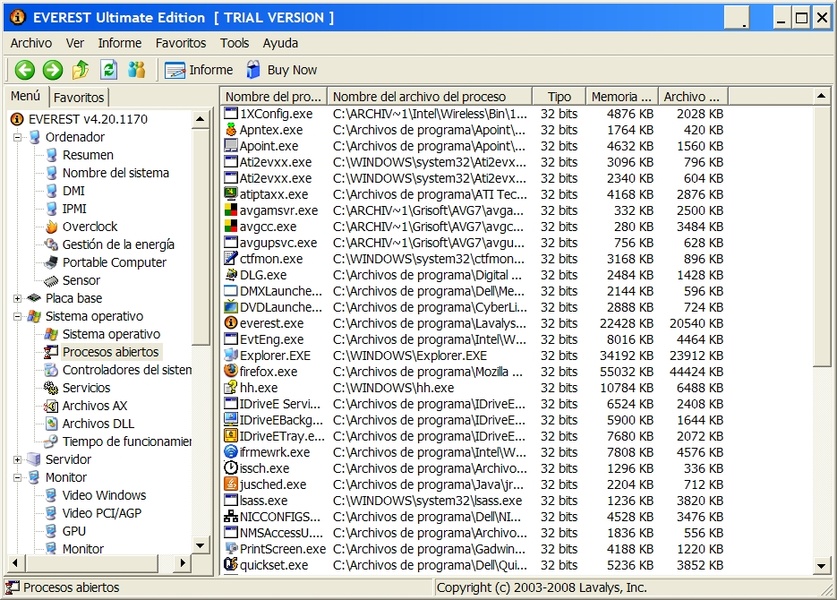Open the Informe menu
Image resolution: width=837 pixels, height=600 pixels.
119,43
